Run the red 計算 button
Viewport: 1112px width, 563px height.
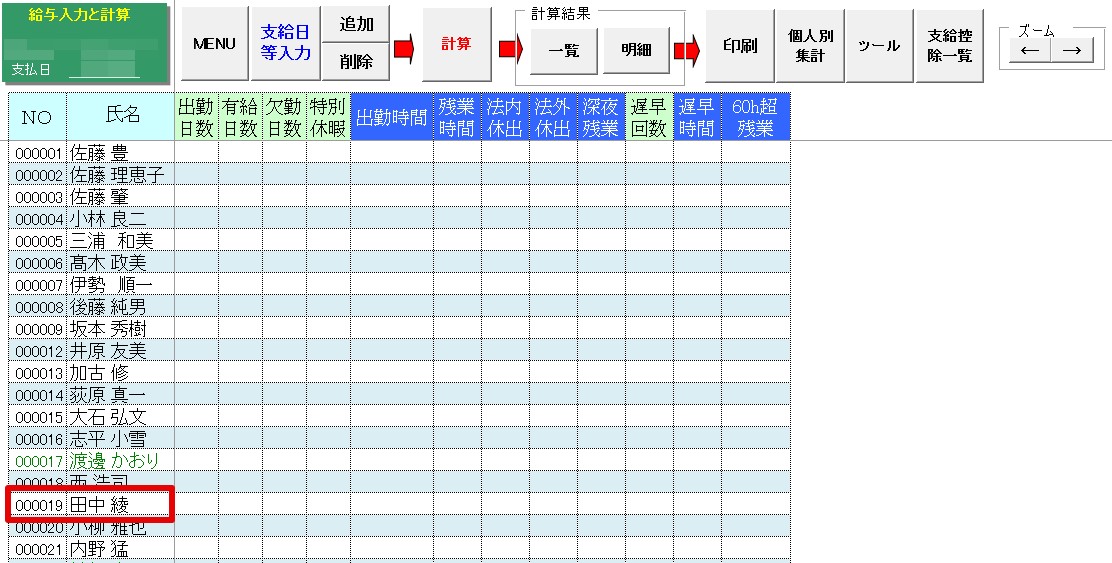click(x=457, y=44)
